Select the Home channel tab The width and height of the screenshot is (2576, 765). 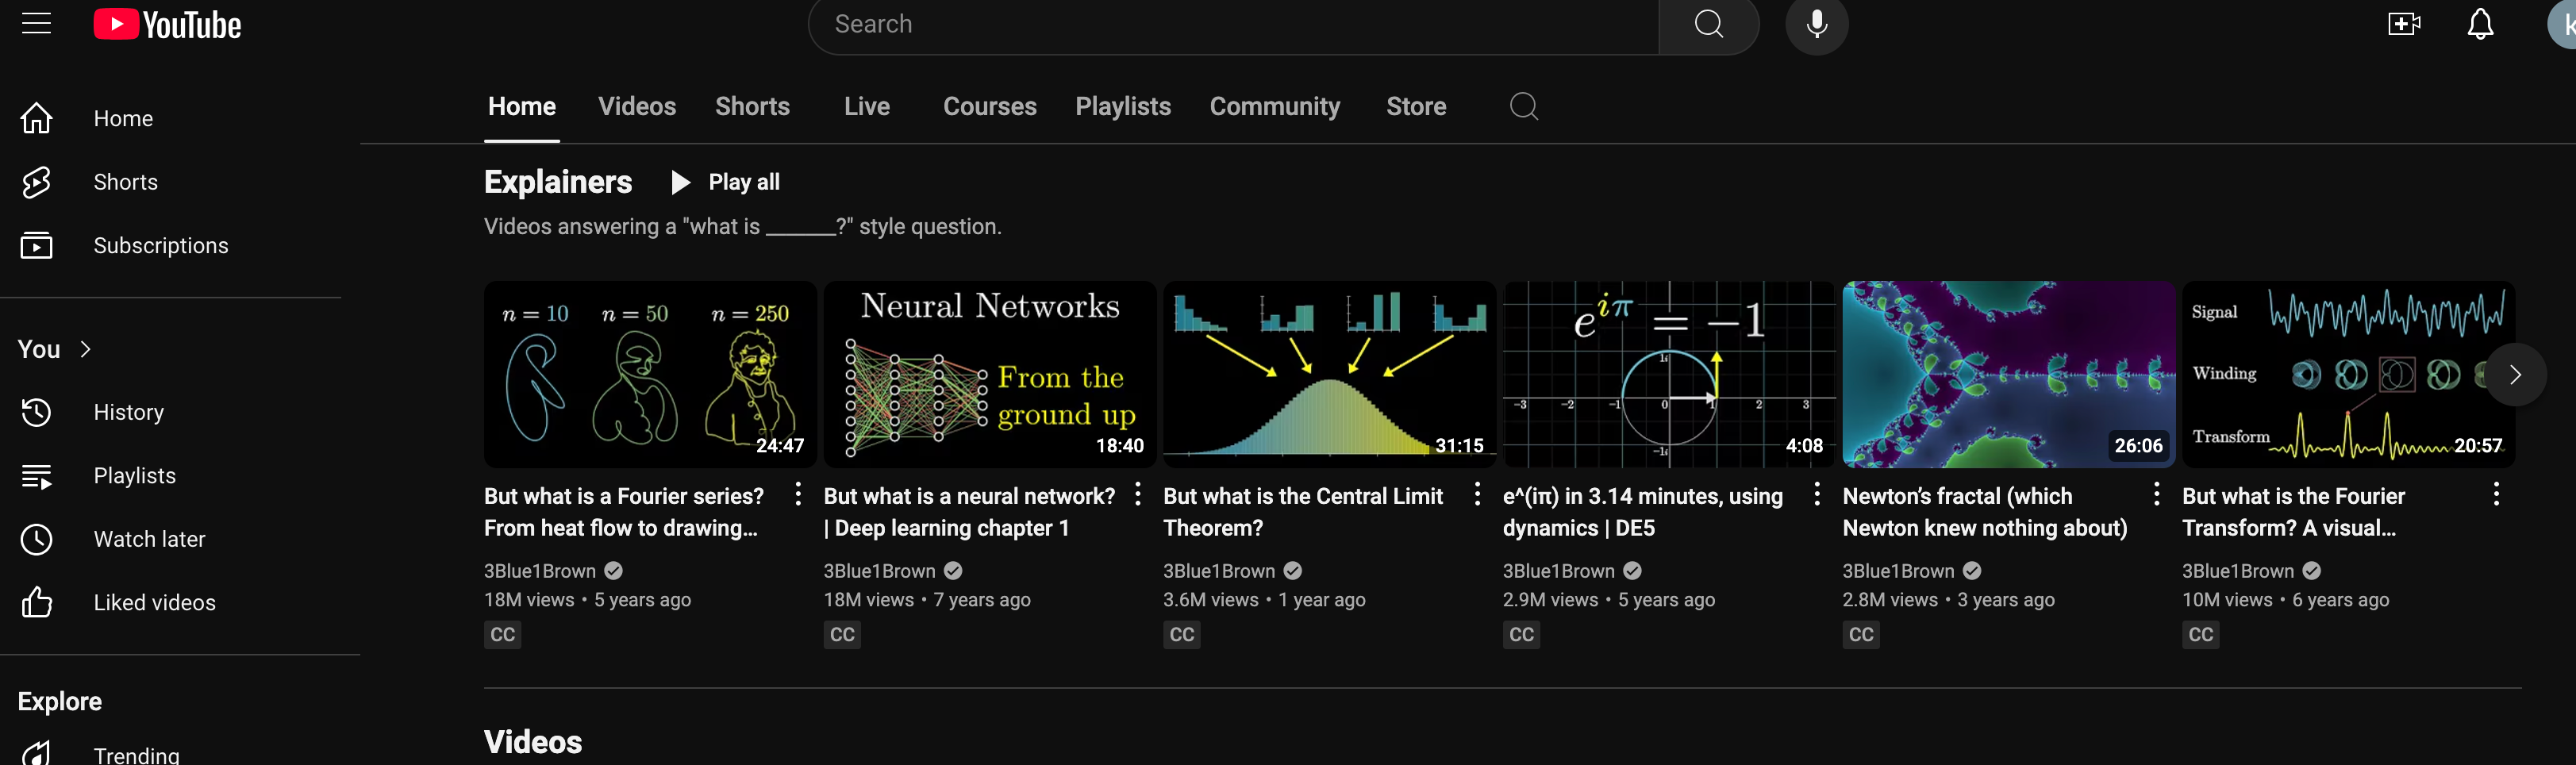pos(522,106)
